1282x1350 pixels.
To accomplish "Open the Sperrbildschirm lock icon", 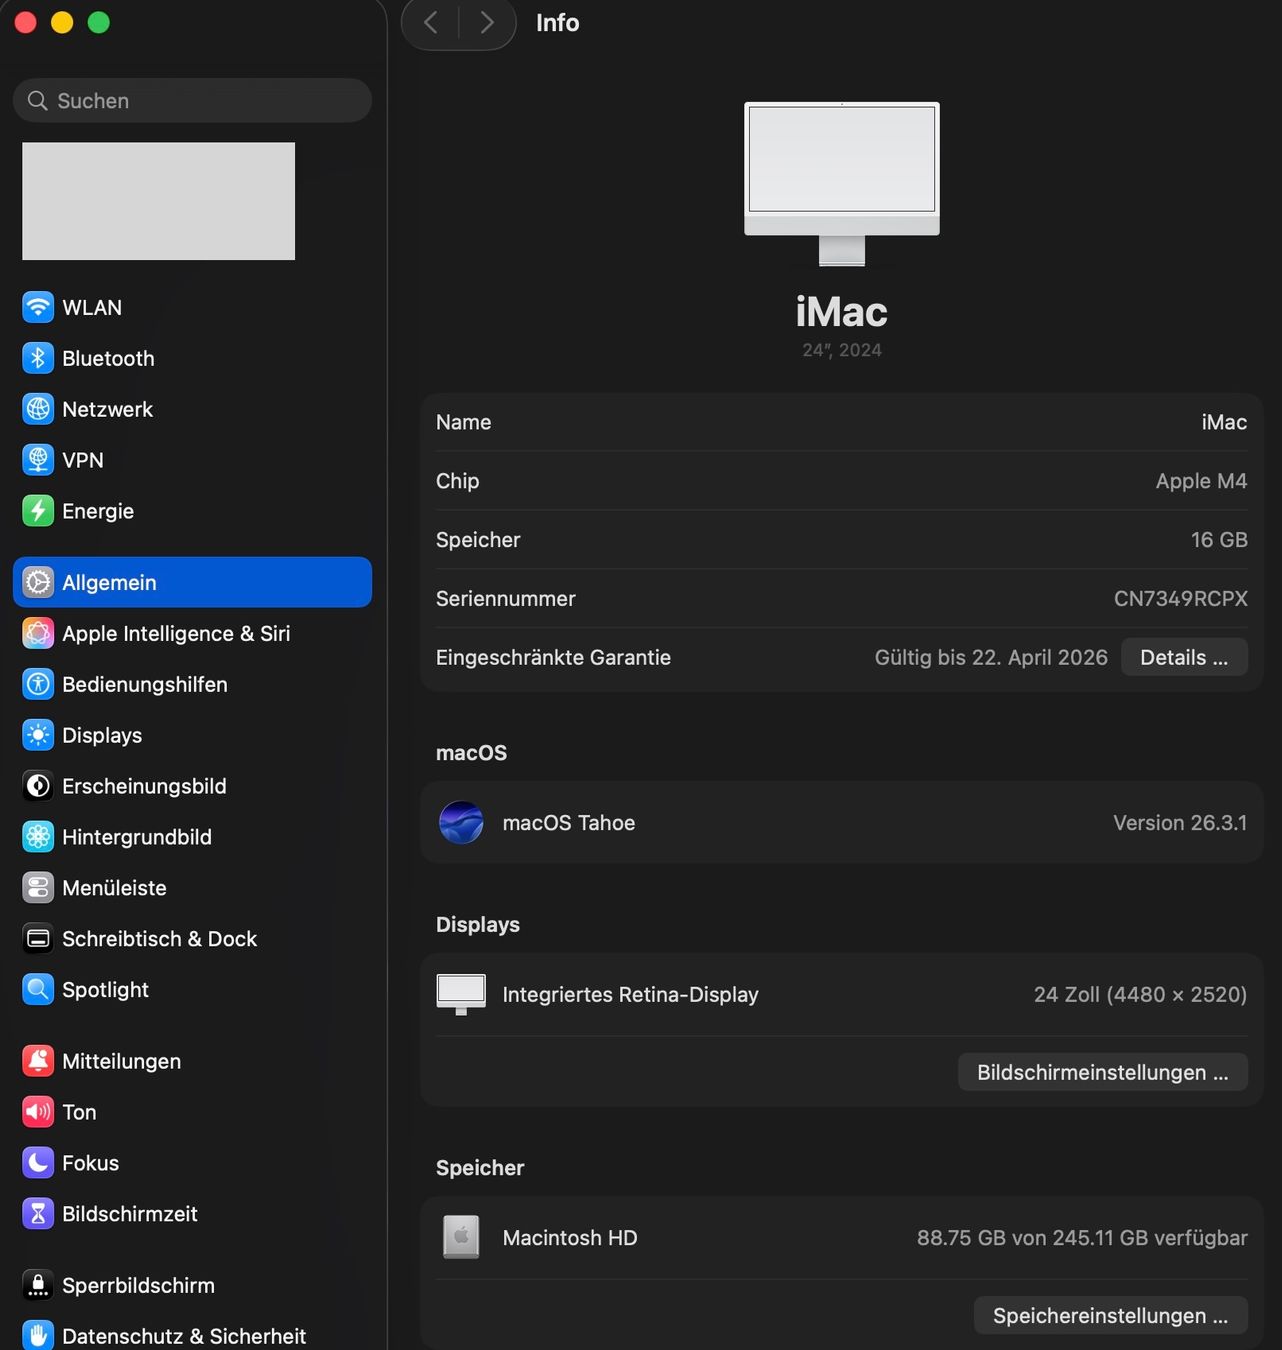I will tap(38, 1285).
